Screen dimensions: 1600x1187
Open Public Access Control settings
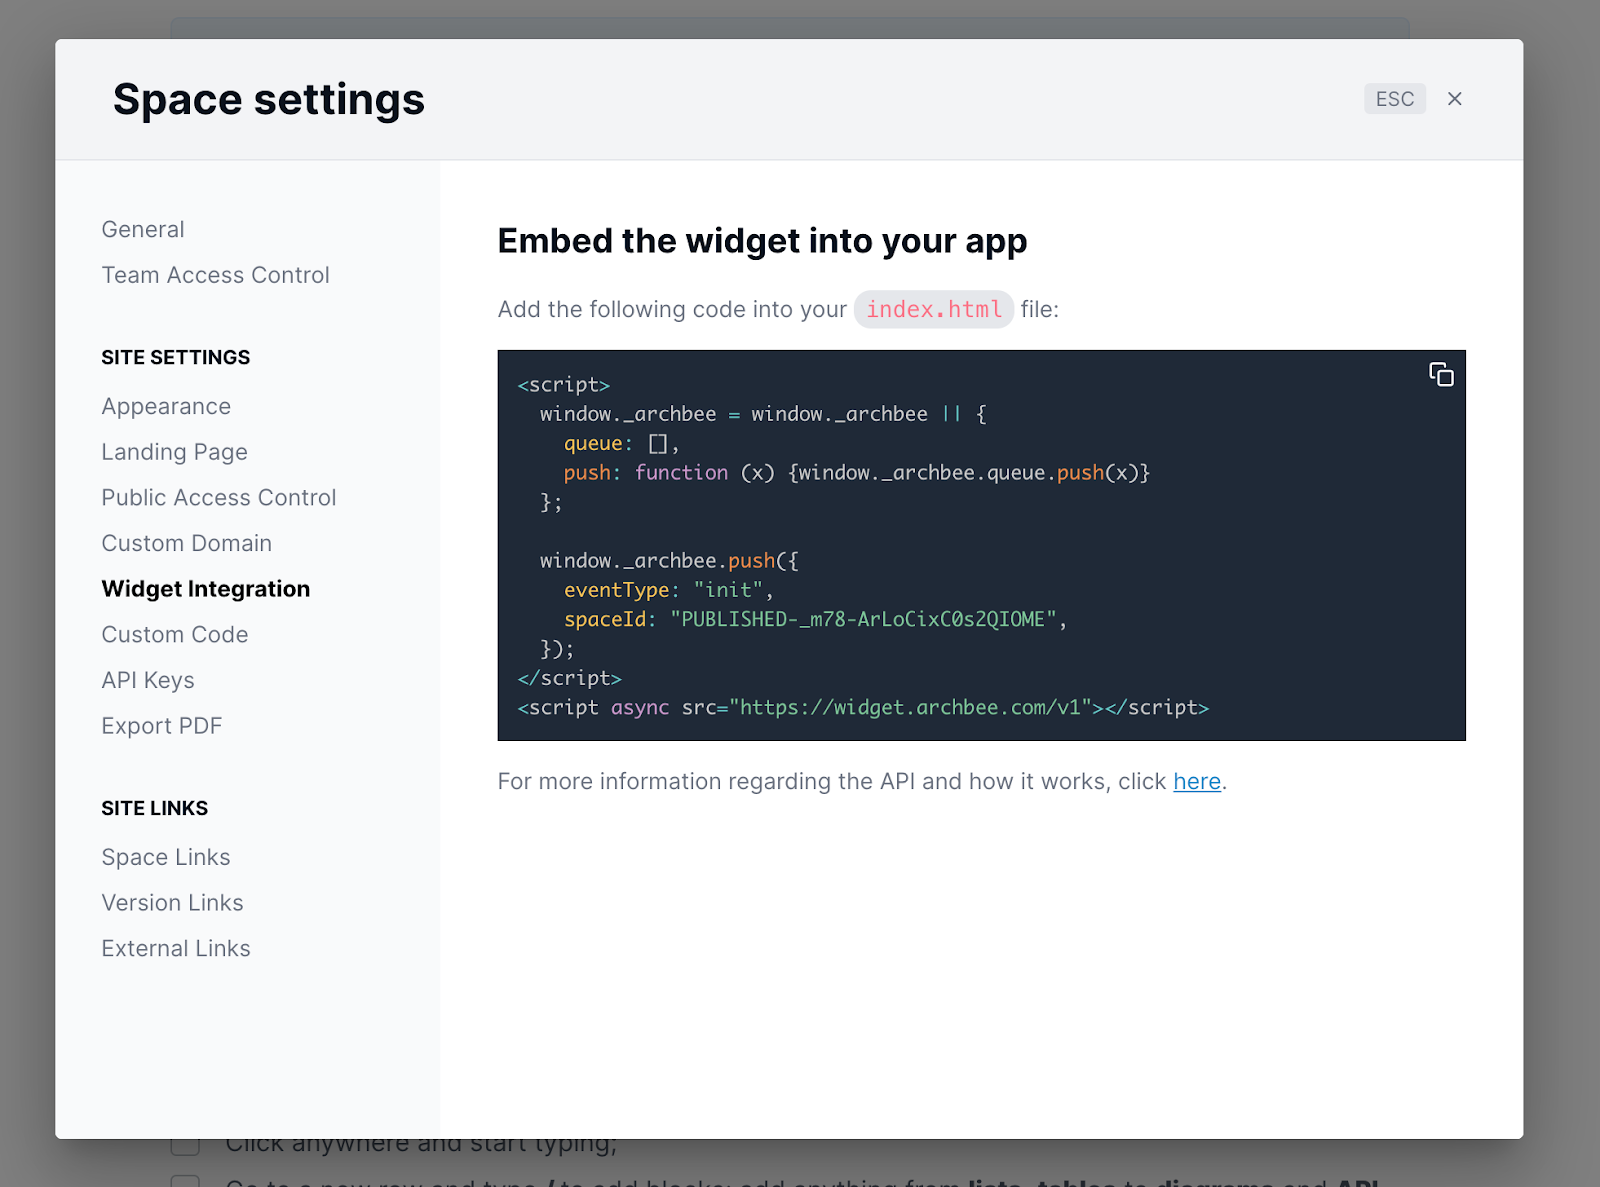click(218, 497)
